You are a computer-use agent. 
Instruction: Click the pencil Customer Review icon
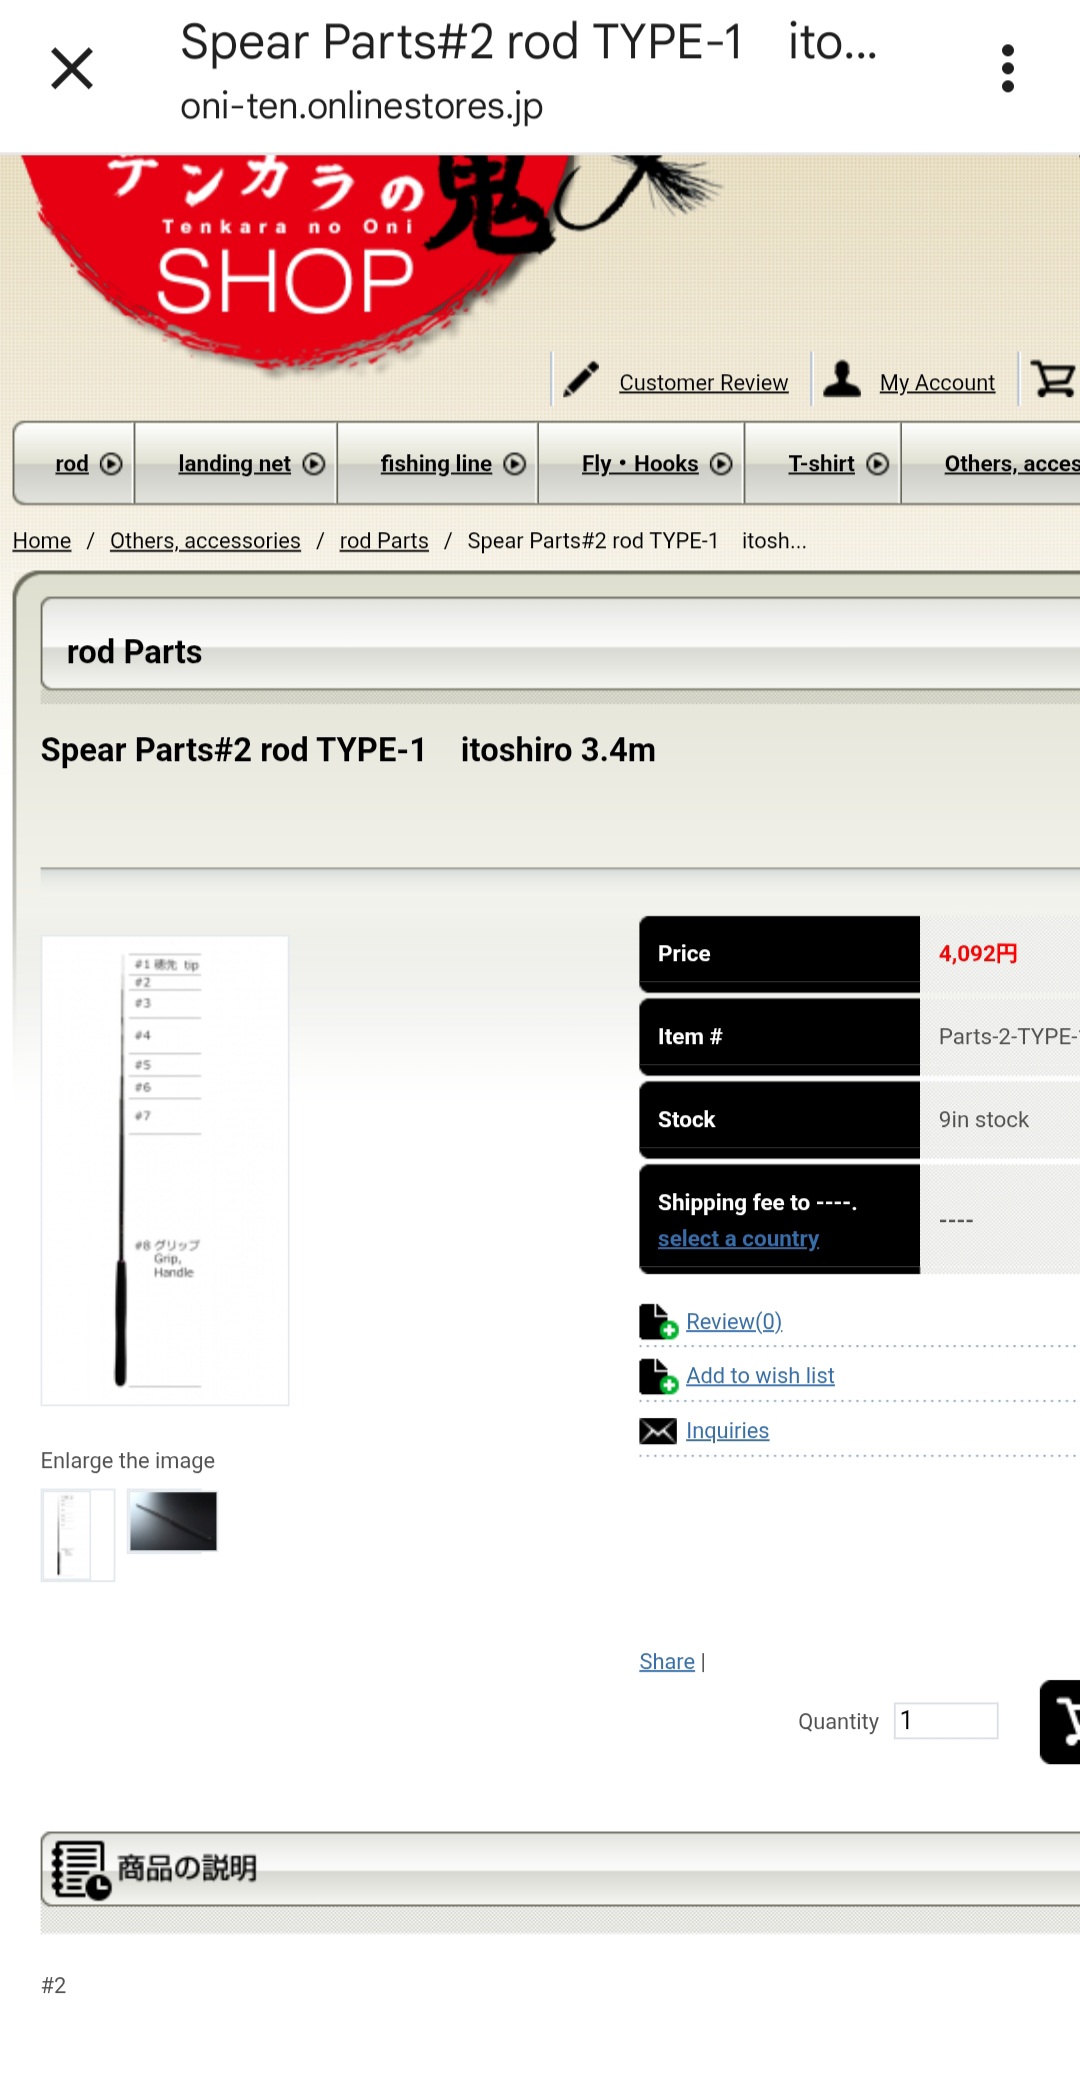(x=581, y=380)
